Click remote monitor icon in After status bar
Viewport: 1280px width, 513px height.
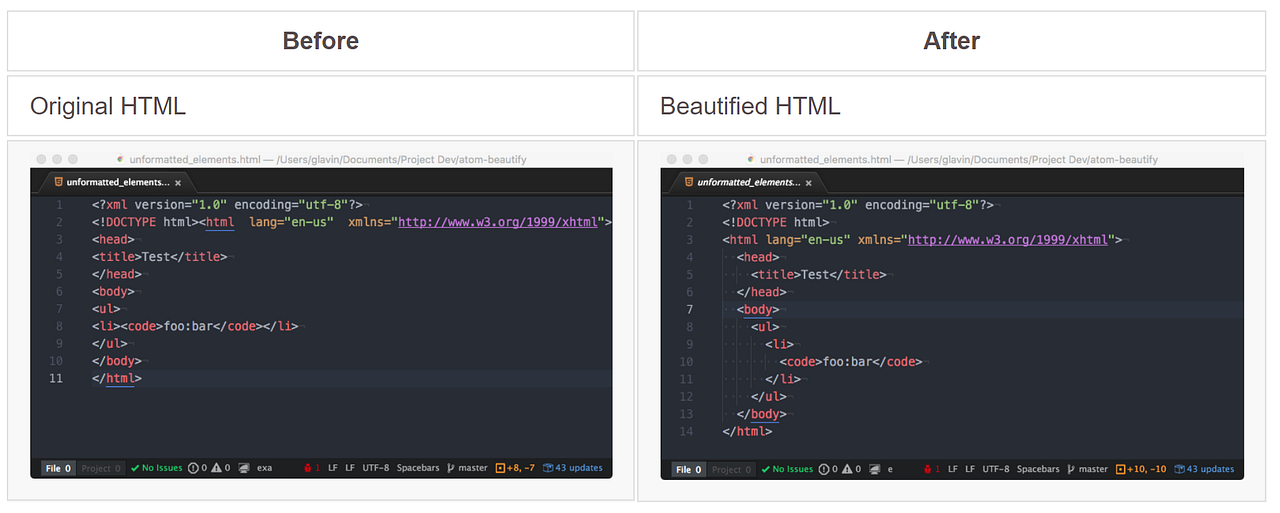(x=875, y=469)
